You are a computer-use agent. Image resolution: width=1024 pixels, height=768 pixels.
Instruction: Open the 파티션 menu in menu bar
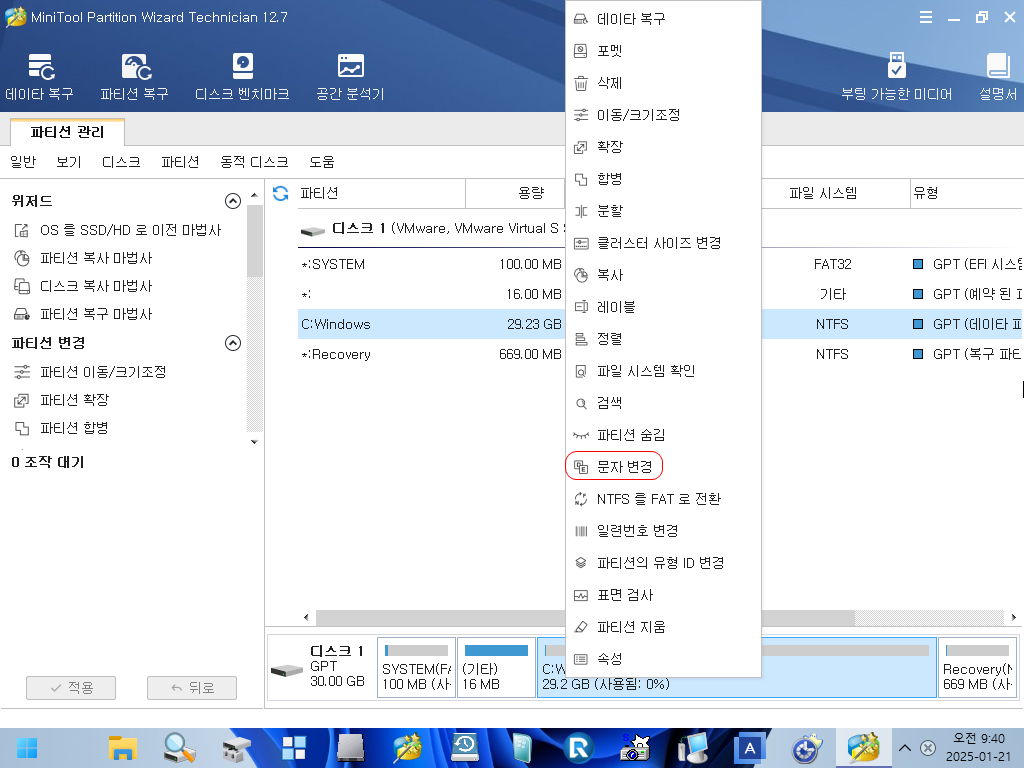click(x=180, y=162)
